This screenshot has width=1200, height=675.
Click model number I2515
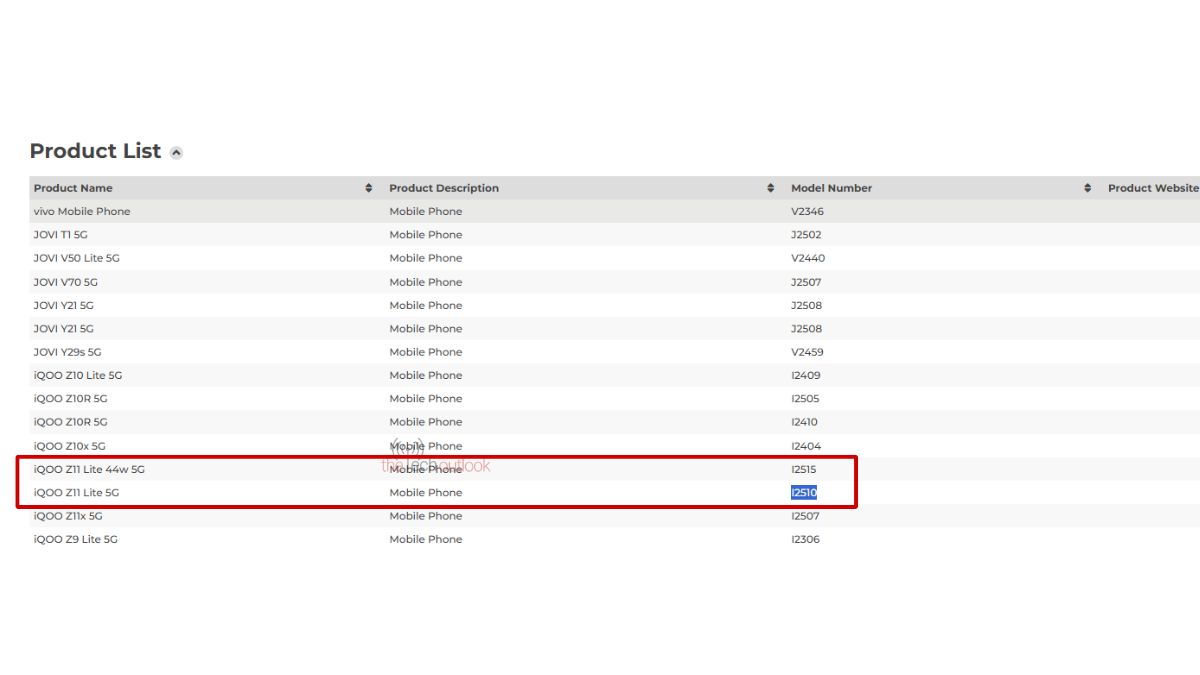tap(804, 469)
